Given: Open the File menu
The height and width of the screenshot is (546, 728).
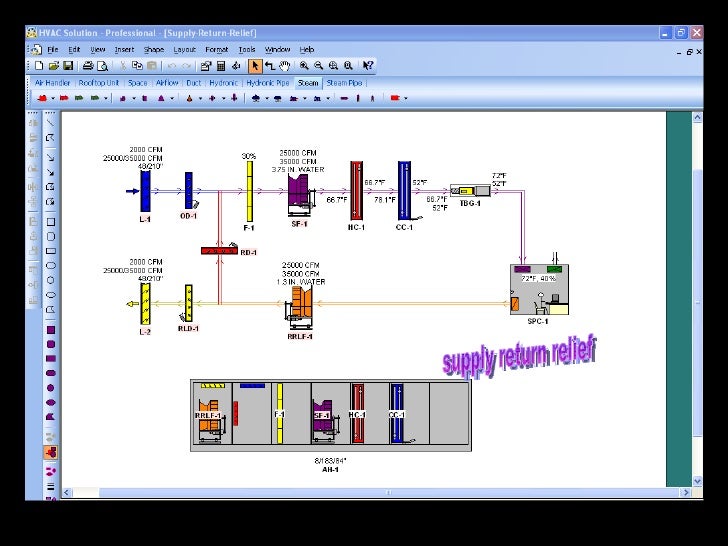Looking at the screenshot, I should (x=52, y=49).
